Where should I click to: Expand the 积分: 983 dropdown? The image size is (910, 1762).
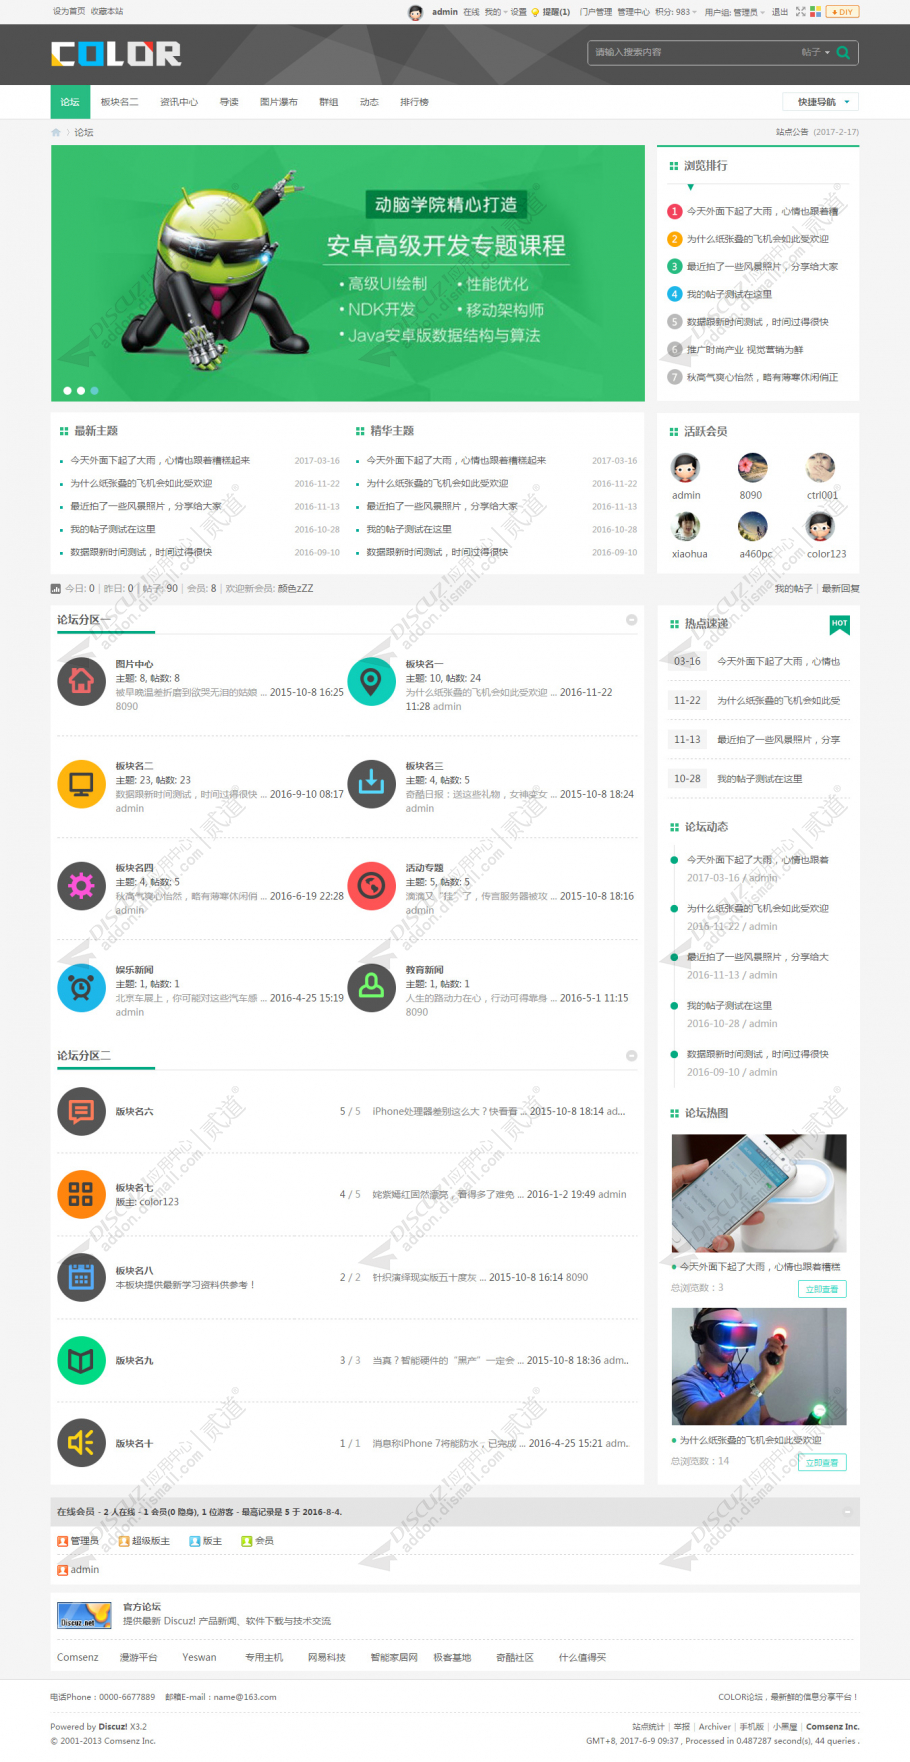pos(676,12)
